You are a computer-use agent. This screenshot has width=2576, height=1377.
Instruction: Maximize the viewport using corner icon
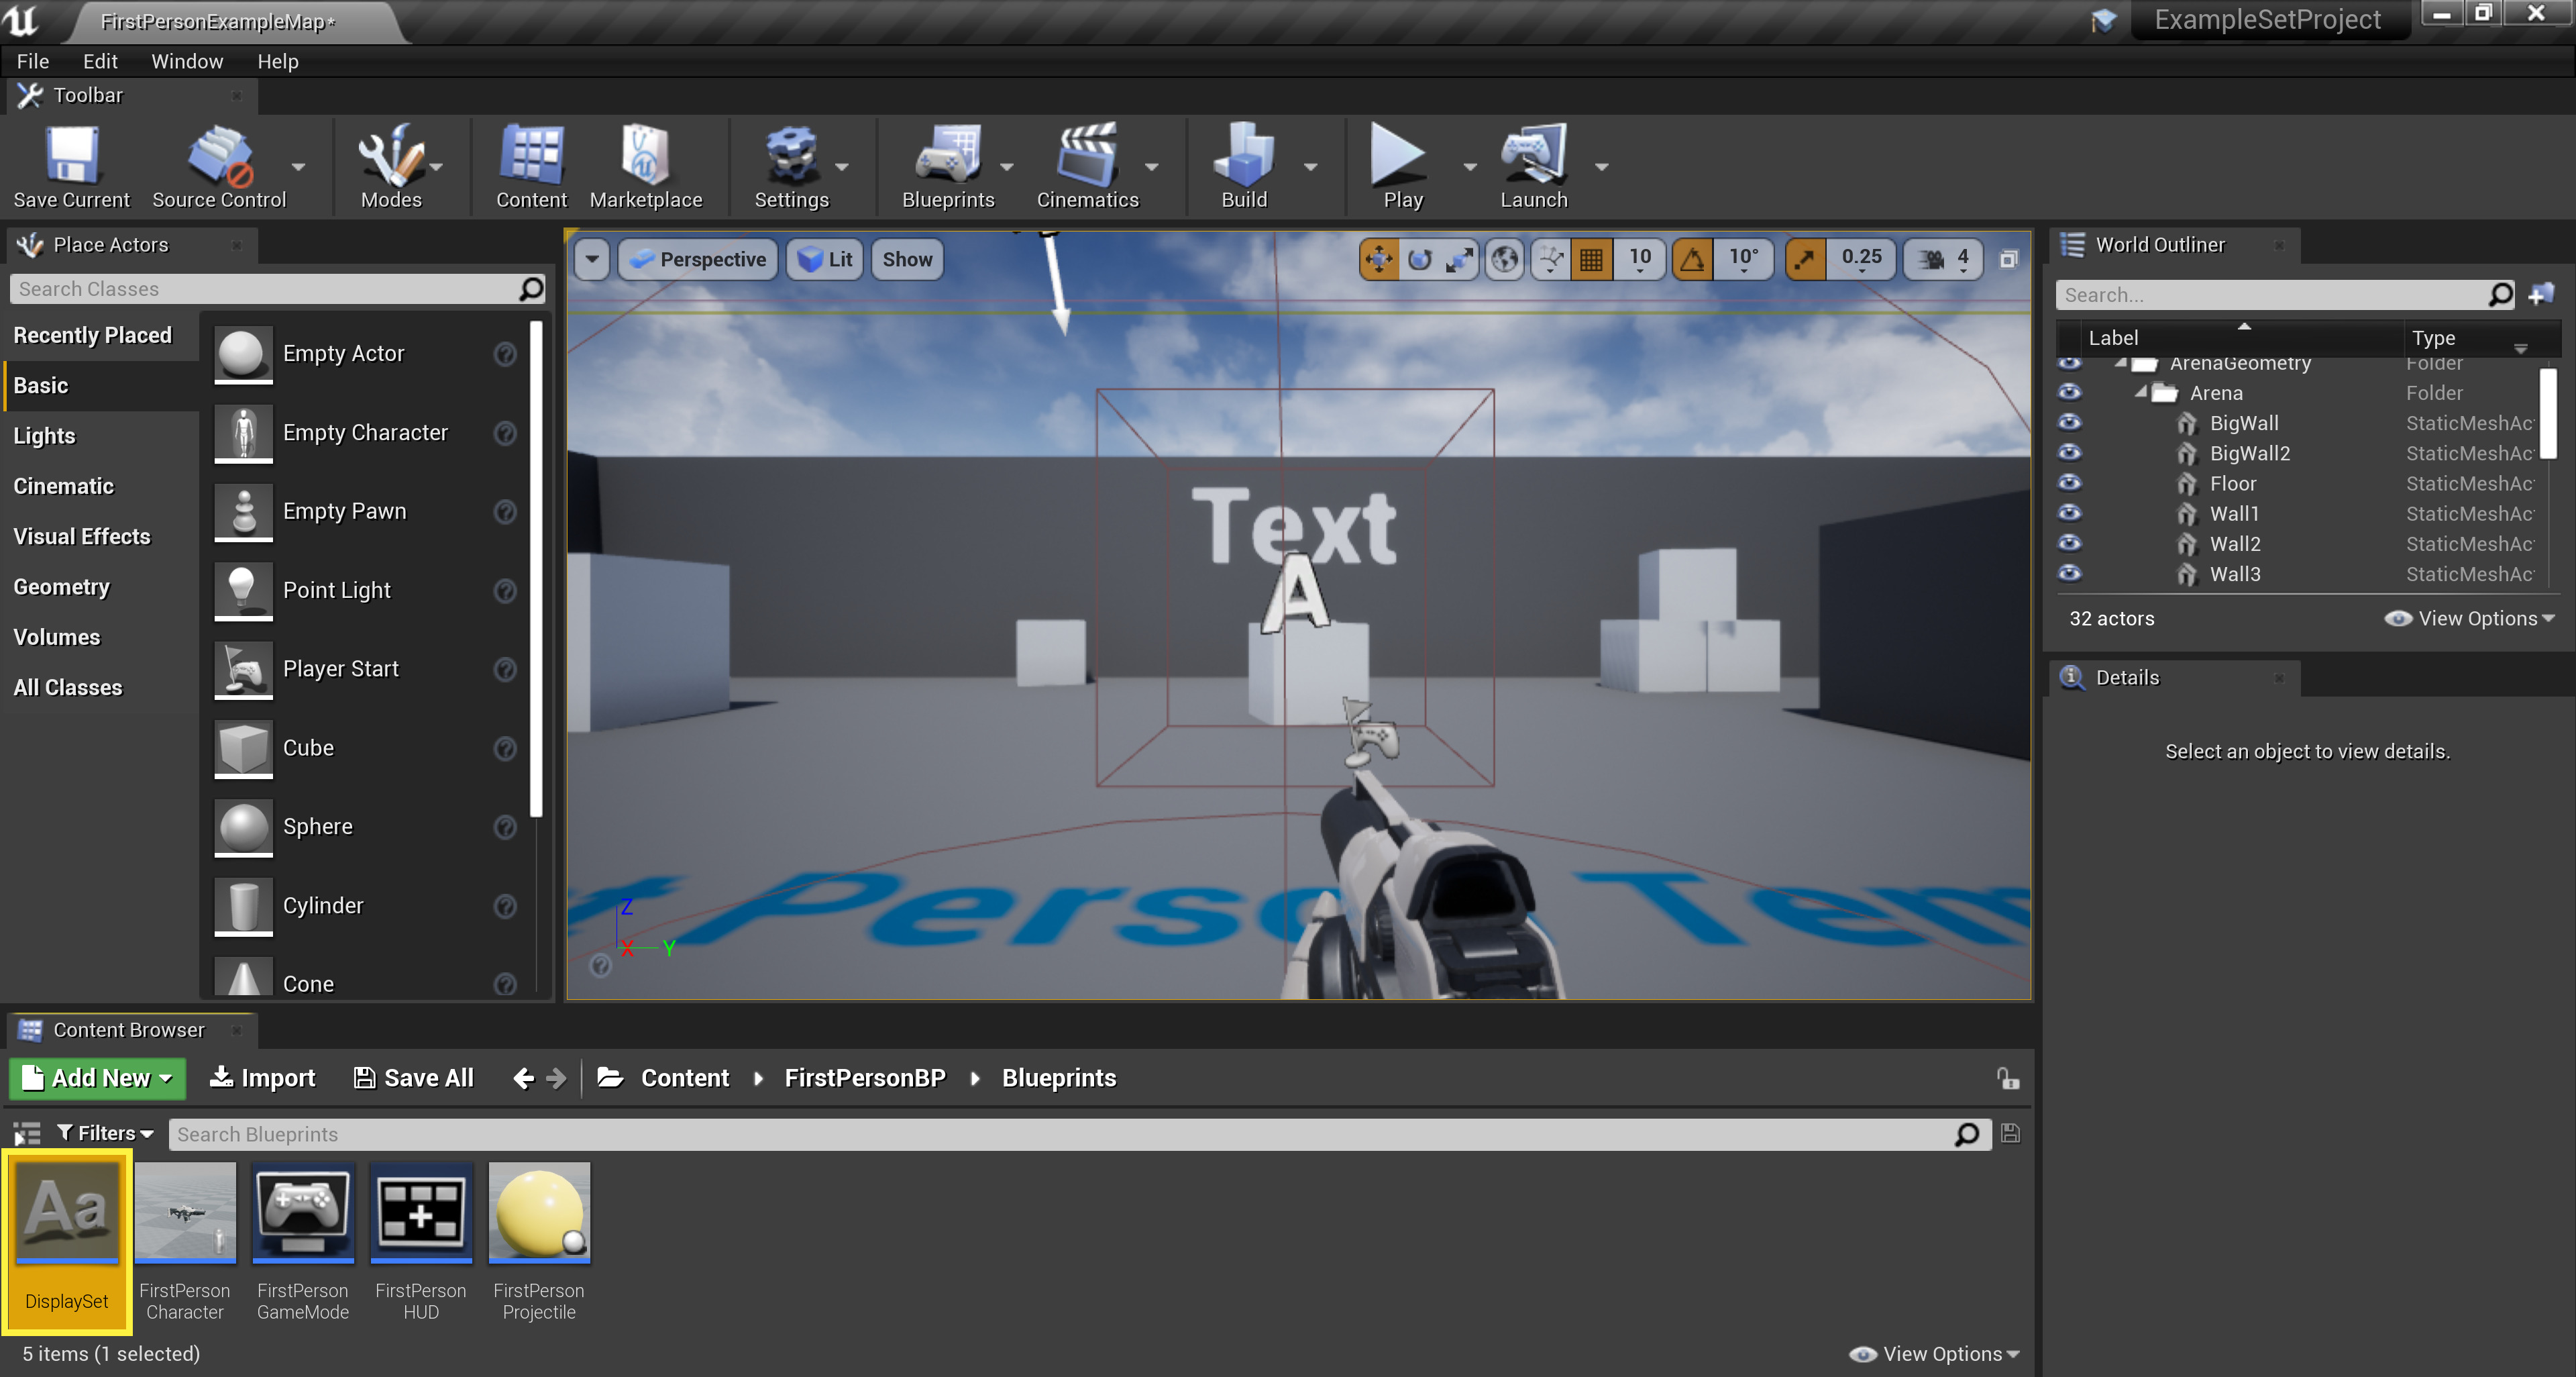(2008, 260)
